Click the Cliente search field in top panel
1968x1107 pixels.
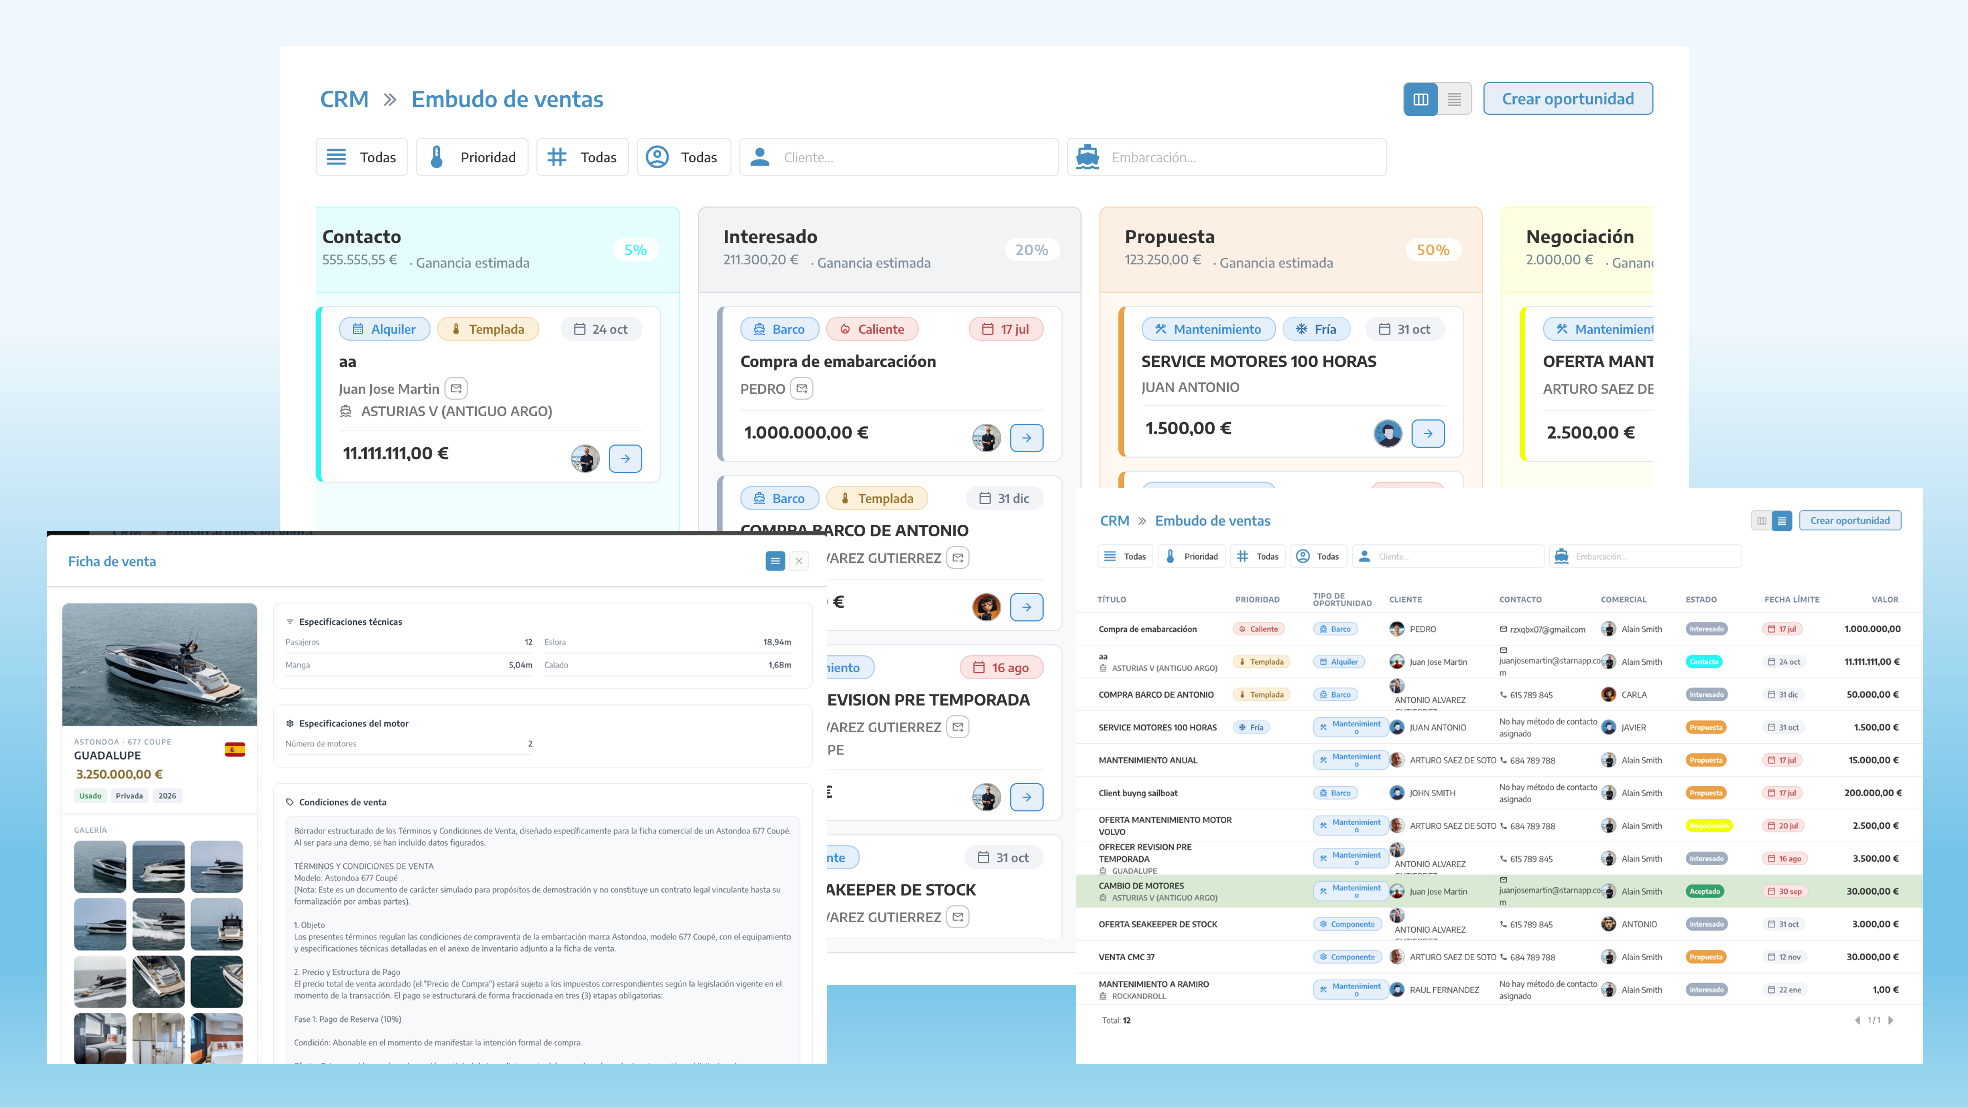[x=899, y=157]
